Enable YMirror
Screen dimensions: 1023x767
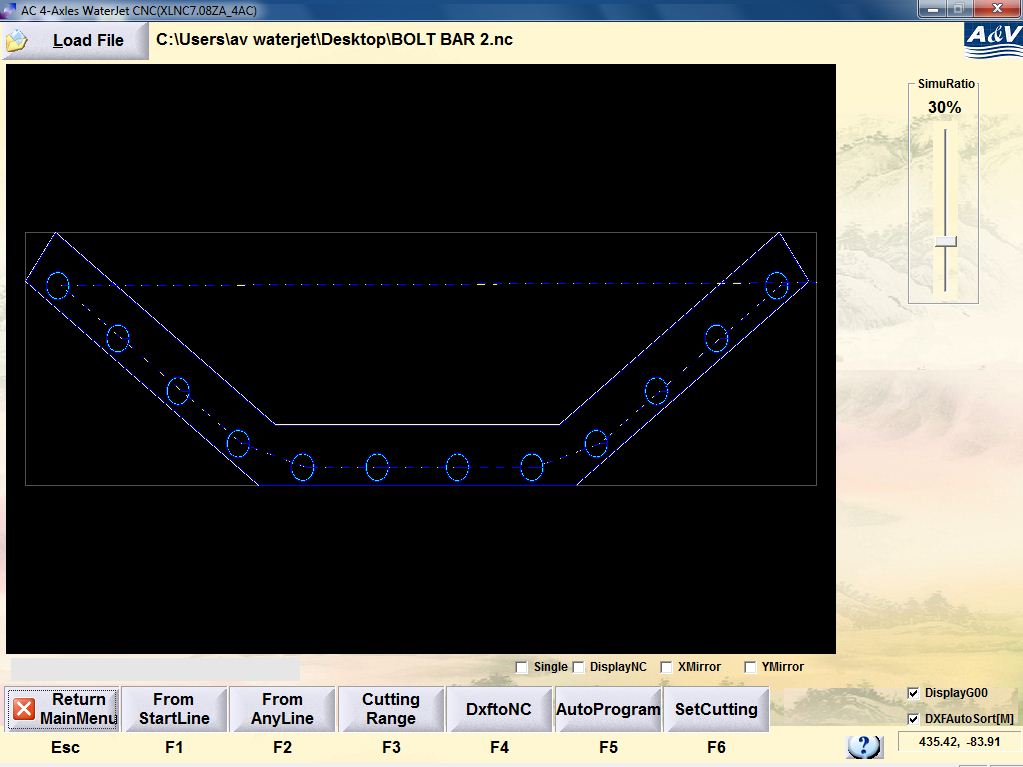750,667
